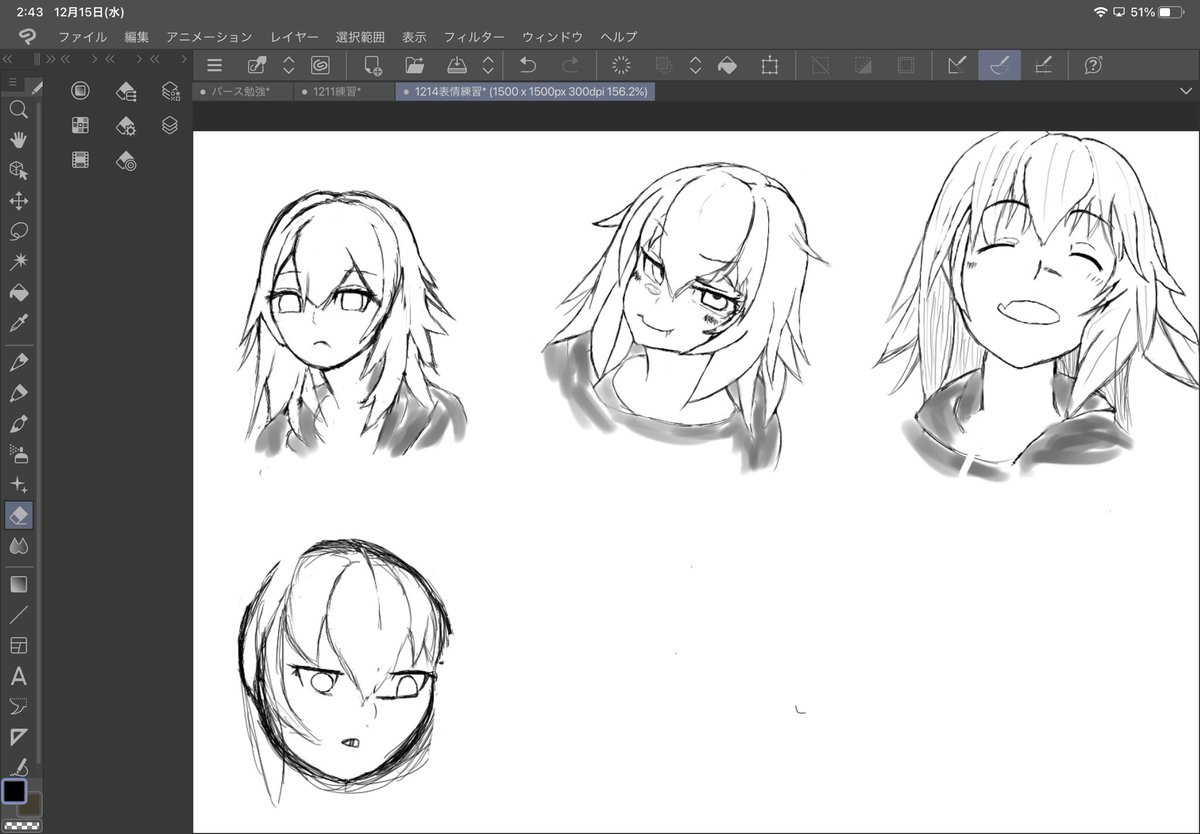Click the Clip Studio spiral launcher icon
The width and height of the screenshot is (1200, 834).
click(320, 66)
